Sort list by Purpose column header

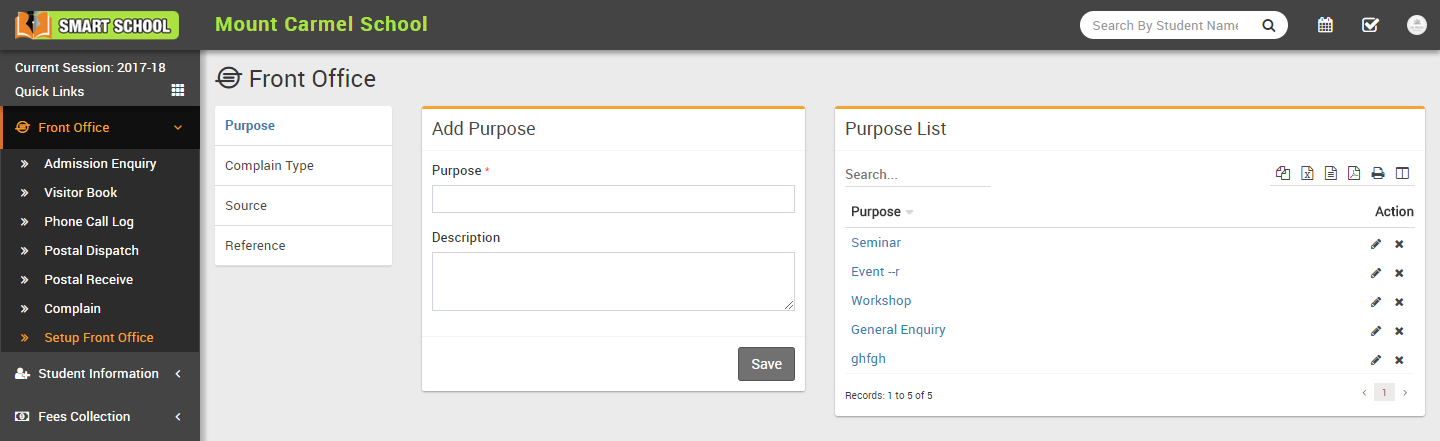876,211
